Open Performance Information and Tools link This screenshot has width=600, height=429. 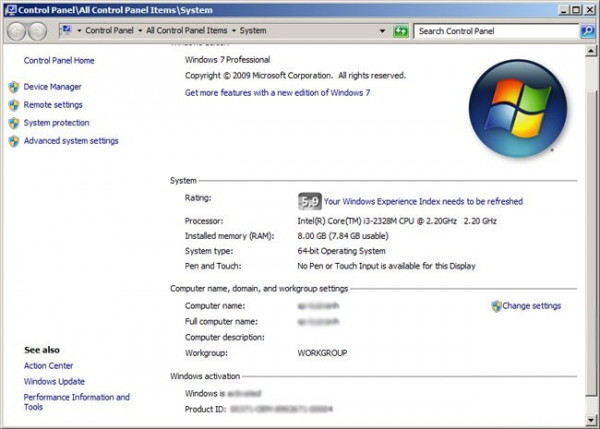[x=77, y=402]
